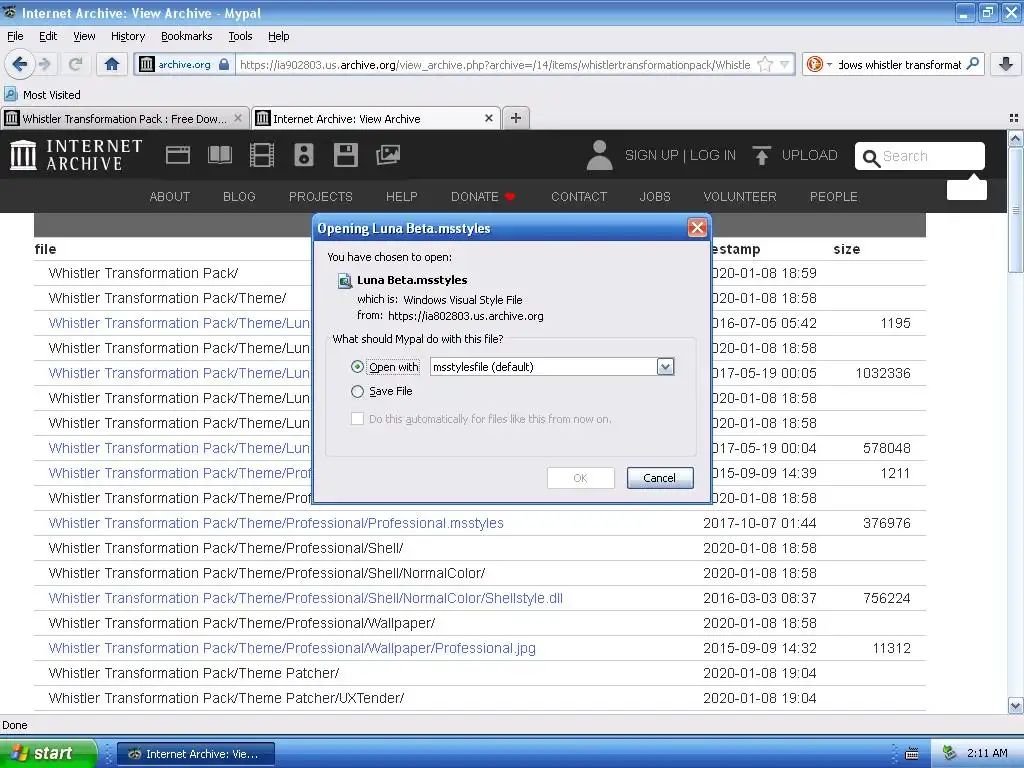Open the Audio speaker icon
The image size is (1024, 768).
(x=304, y=155)
